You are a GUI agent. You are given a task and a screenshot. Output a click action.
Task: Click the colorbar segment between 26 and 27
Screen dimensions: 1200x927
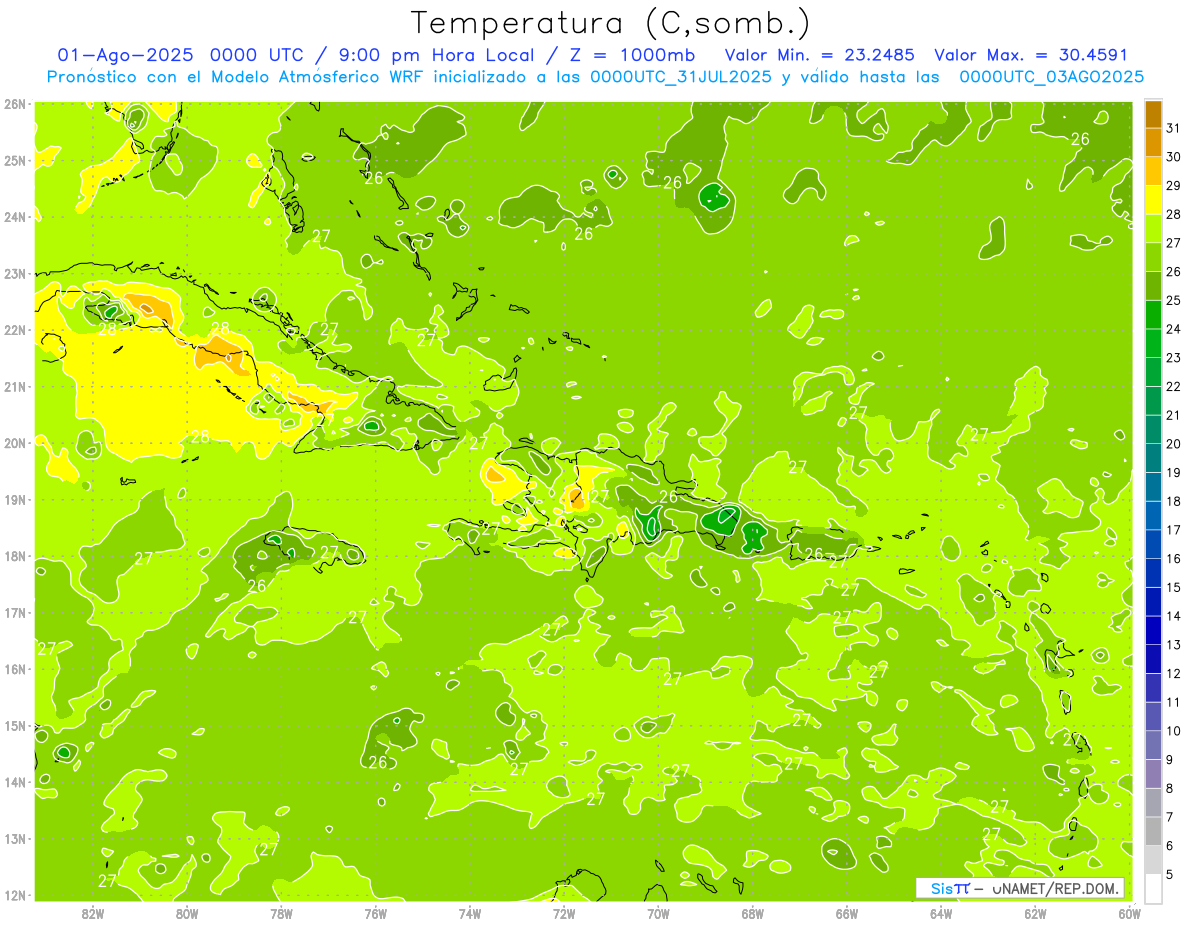point(1153,256)
